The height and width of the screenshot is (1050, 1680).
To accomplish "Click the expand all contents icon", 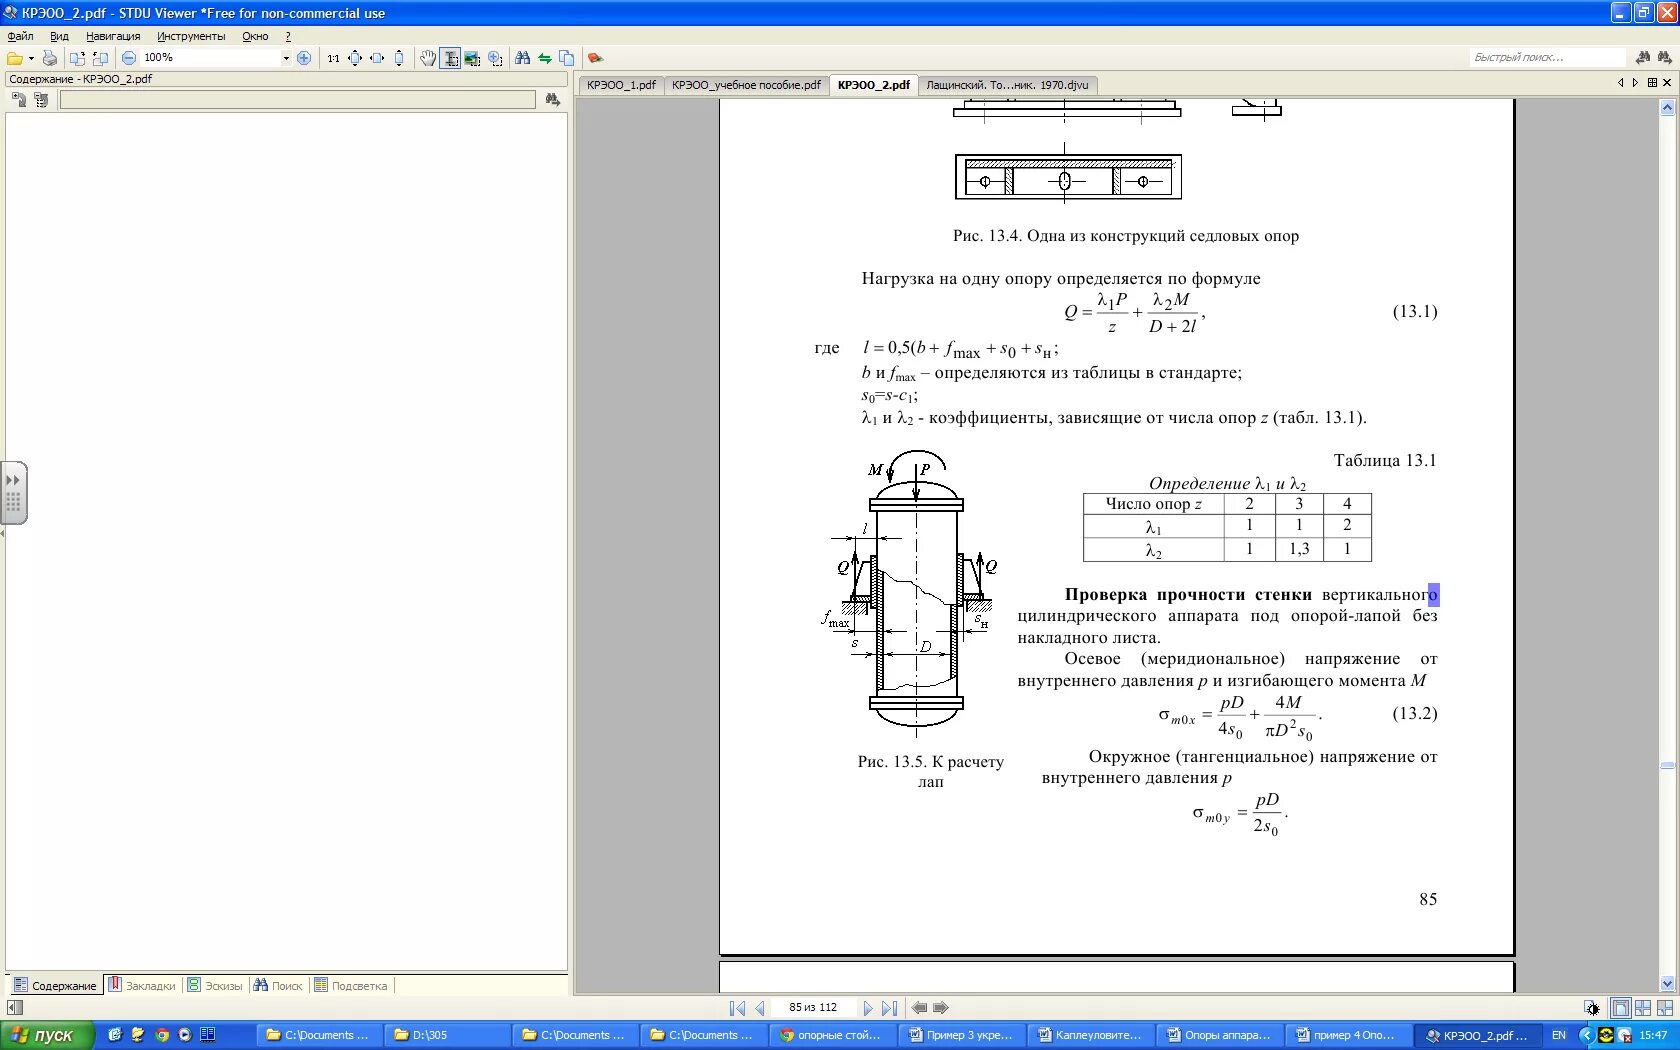I will click(18, 100).
